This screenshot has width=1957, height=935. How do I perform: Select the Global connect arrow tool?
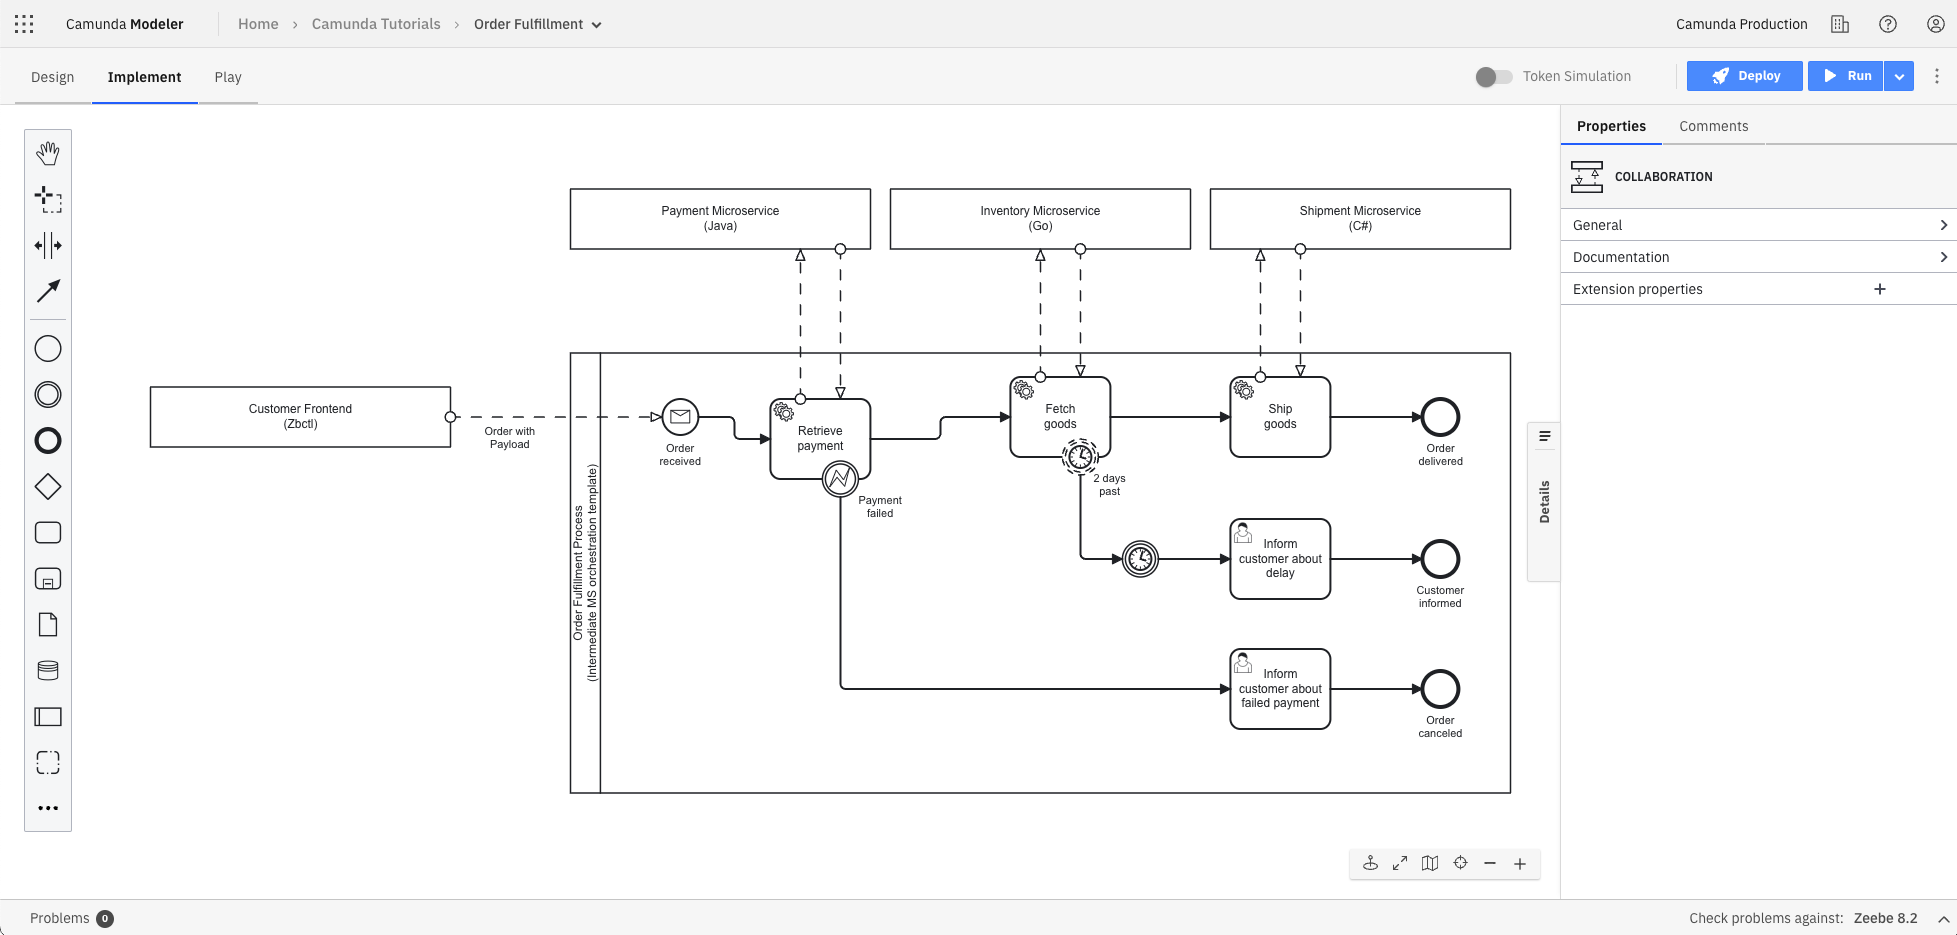click(48, 291)
